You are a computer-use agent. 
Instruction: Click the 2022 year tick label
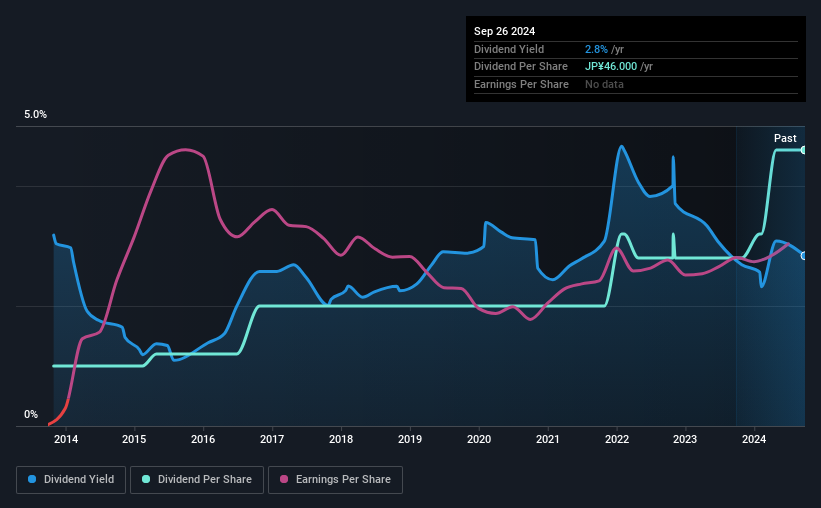point(617,439)
